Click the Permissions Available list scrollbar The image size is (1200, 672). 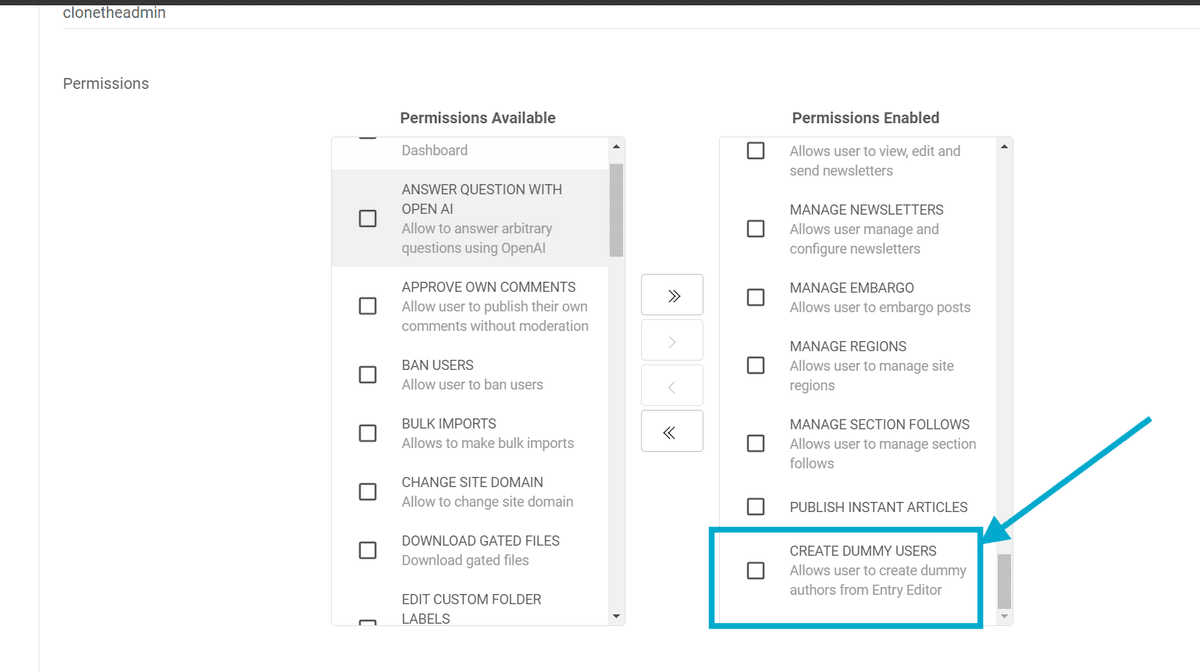pyautogui.click(x=617, y=210)
